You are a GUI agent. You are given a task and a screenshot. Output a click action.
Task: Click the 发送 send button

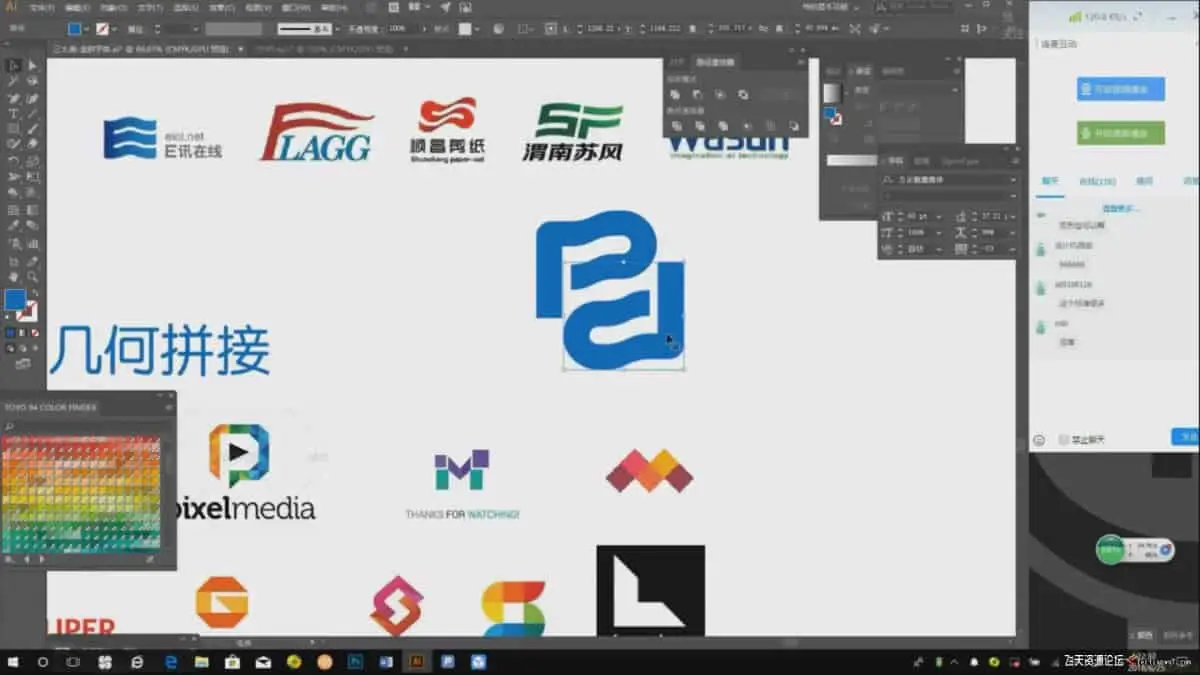click(1186, 437)
